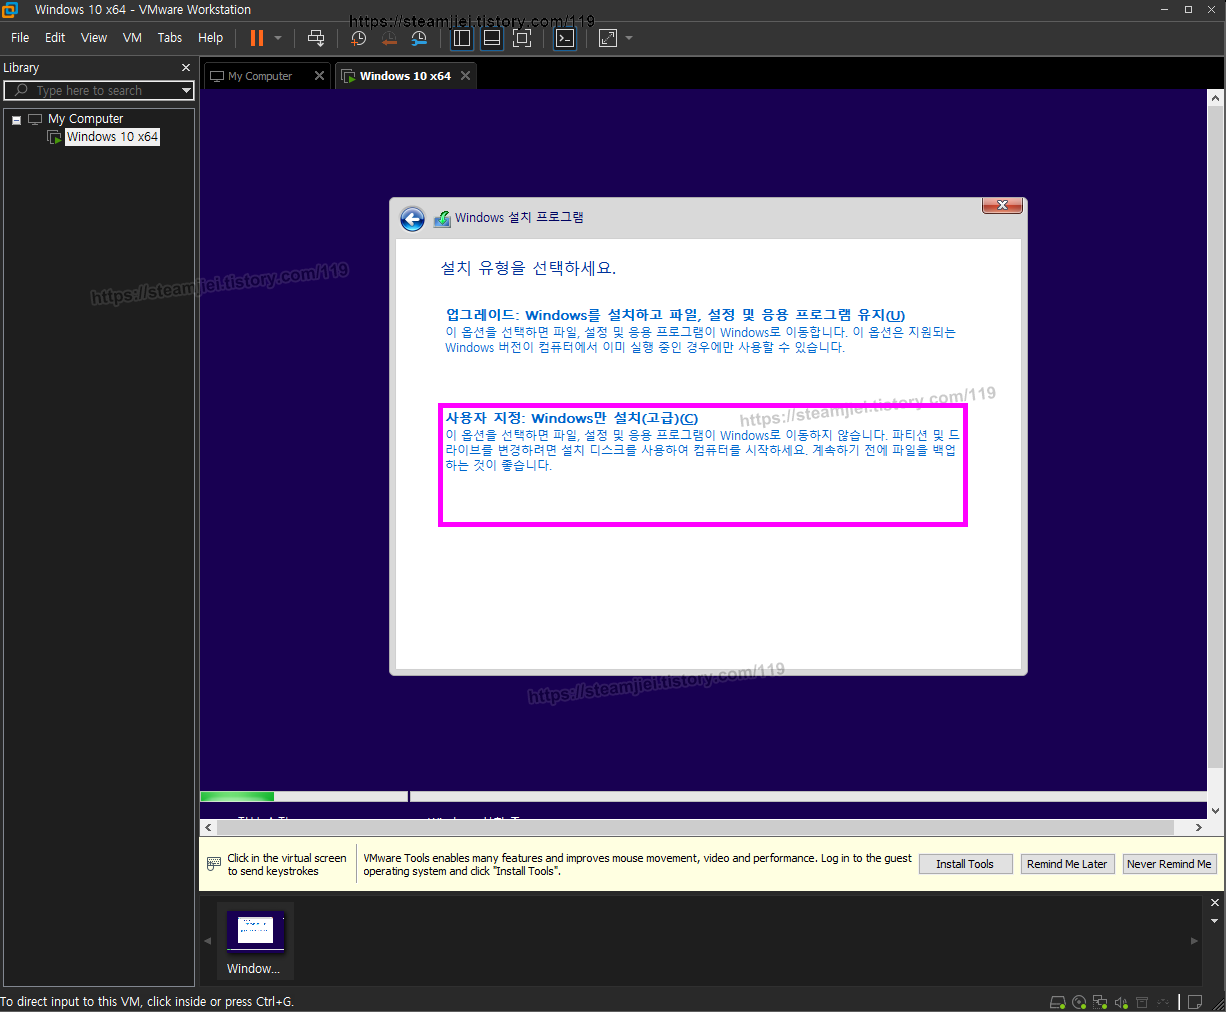Close the Windows 10 x64 tab

point(465,76)
